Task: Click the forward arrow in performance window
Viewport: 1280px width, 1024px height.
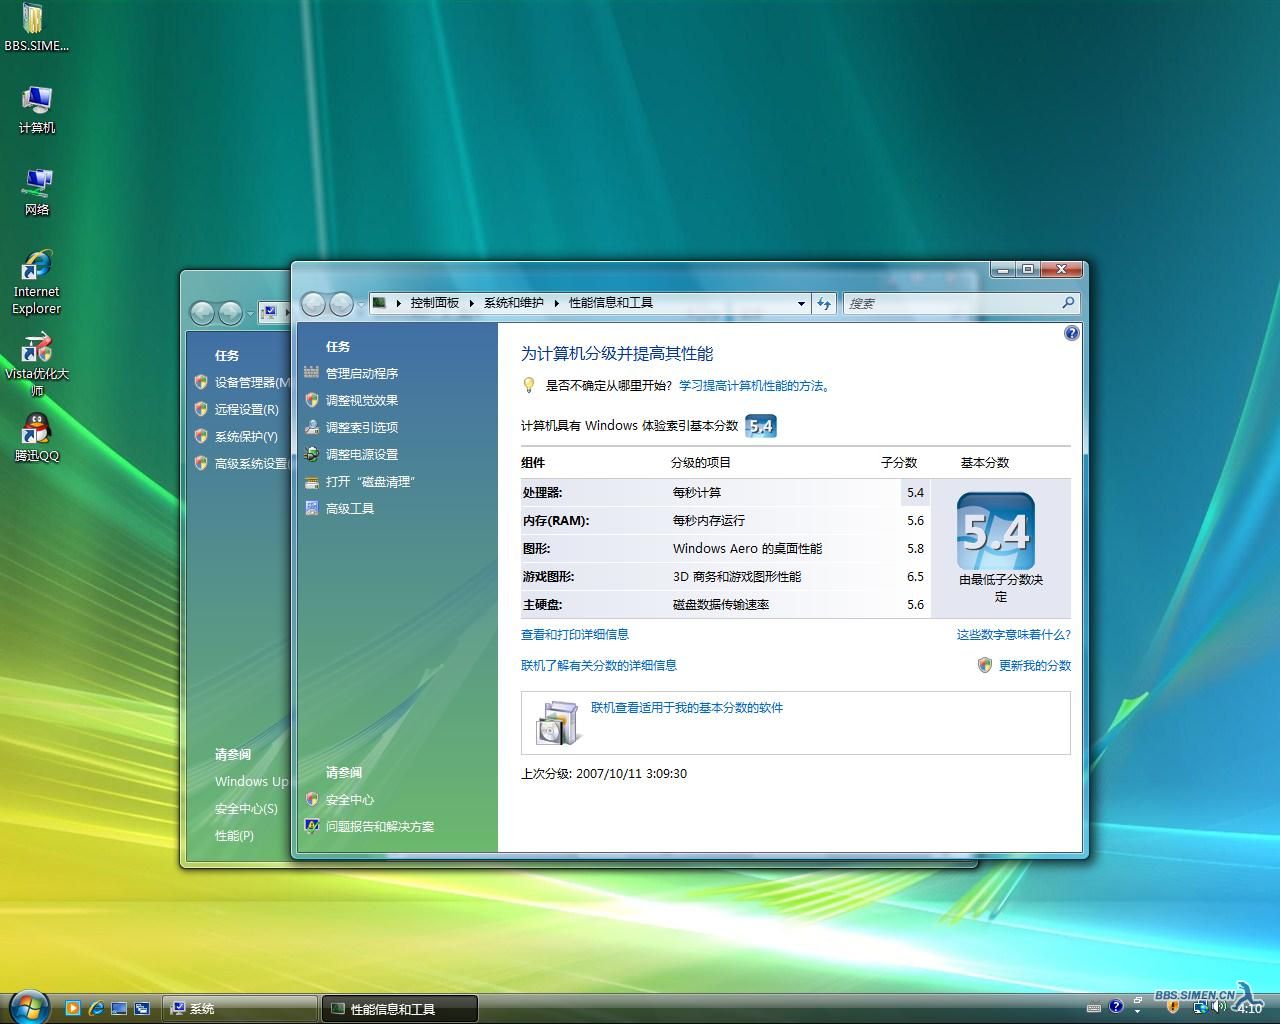Action: (341, 303)
